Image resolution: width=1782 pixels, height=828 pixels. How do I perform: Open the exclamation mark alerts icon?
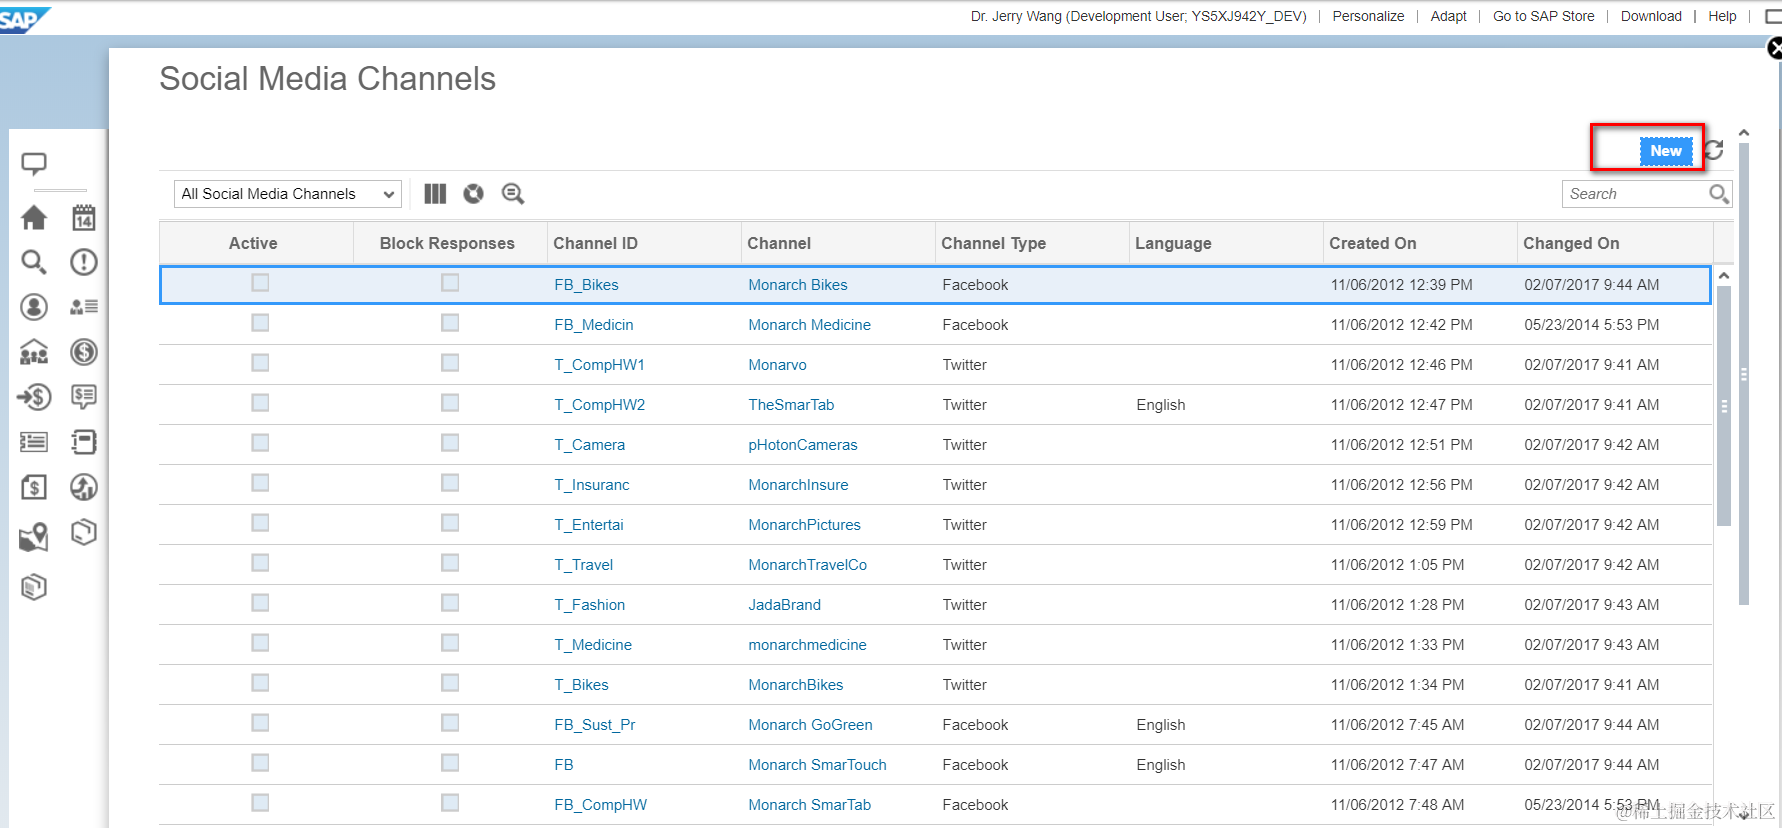point(84,262)
